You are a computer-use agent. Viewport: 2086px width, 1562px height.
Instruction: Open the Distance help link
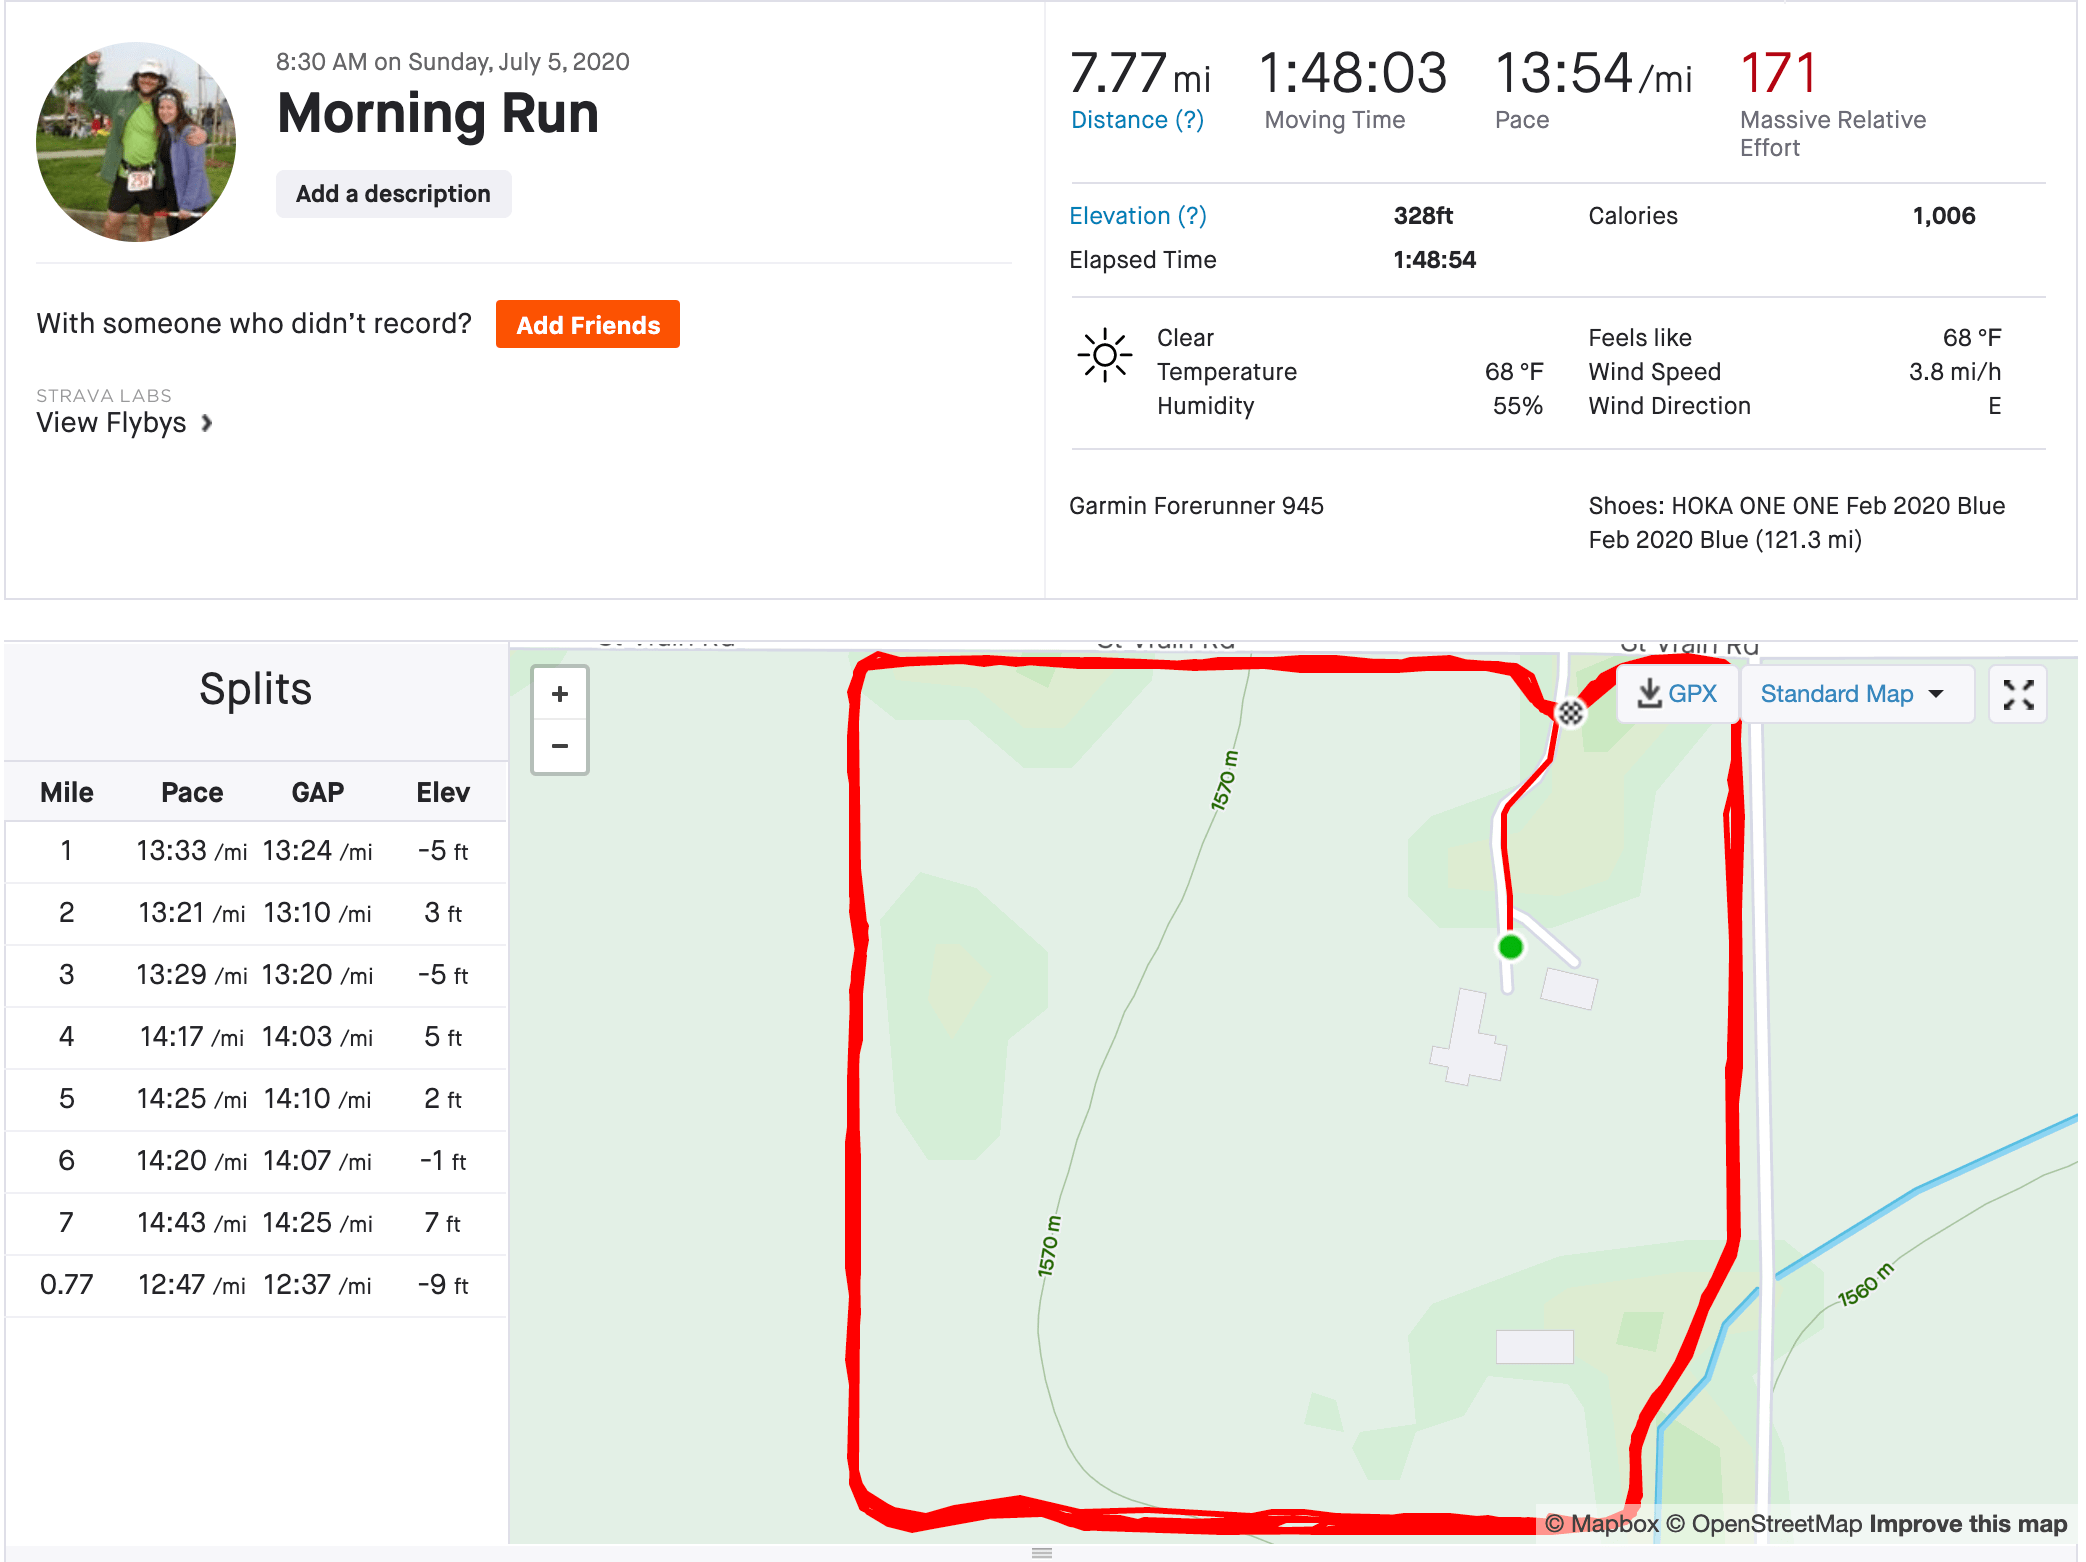[1137, 120]
